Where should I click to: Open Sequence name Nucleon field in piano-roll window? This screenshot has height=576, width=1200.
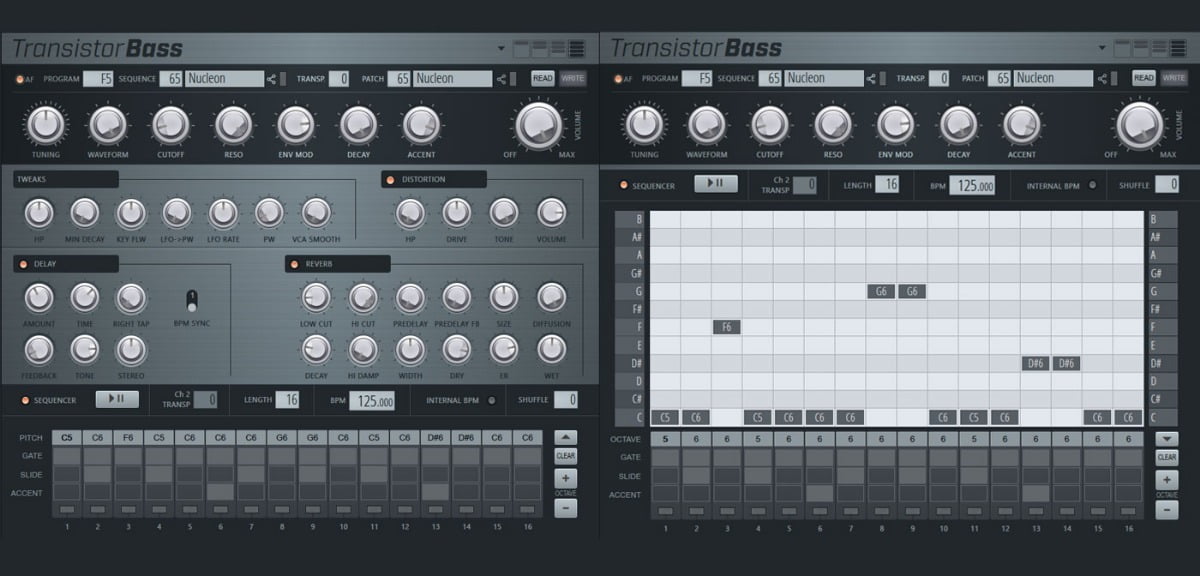click(824, 79)
